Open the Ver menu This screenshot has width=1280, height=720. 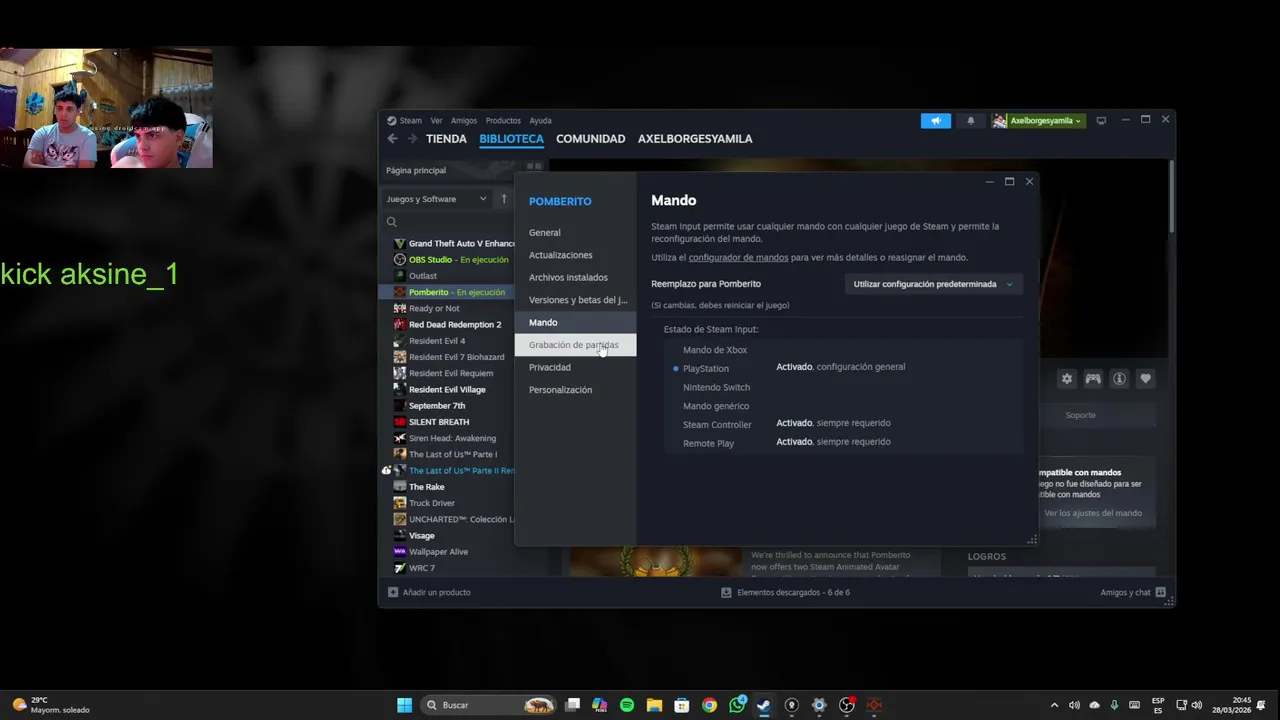(x=436, y=121)
